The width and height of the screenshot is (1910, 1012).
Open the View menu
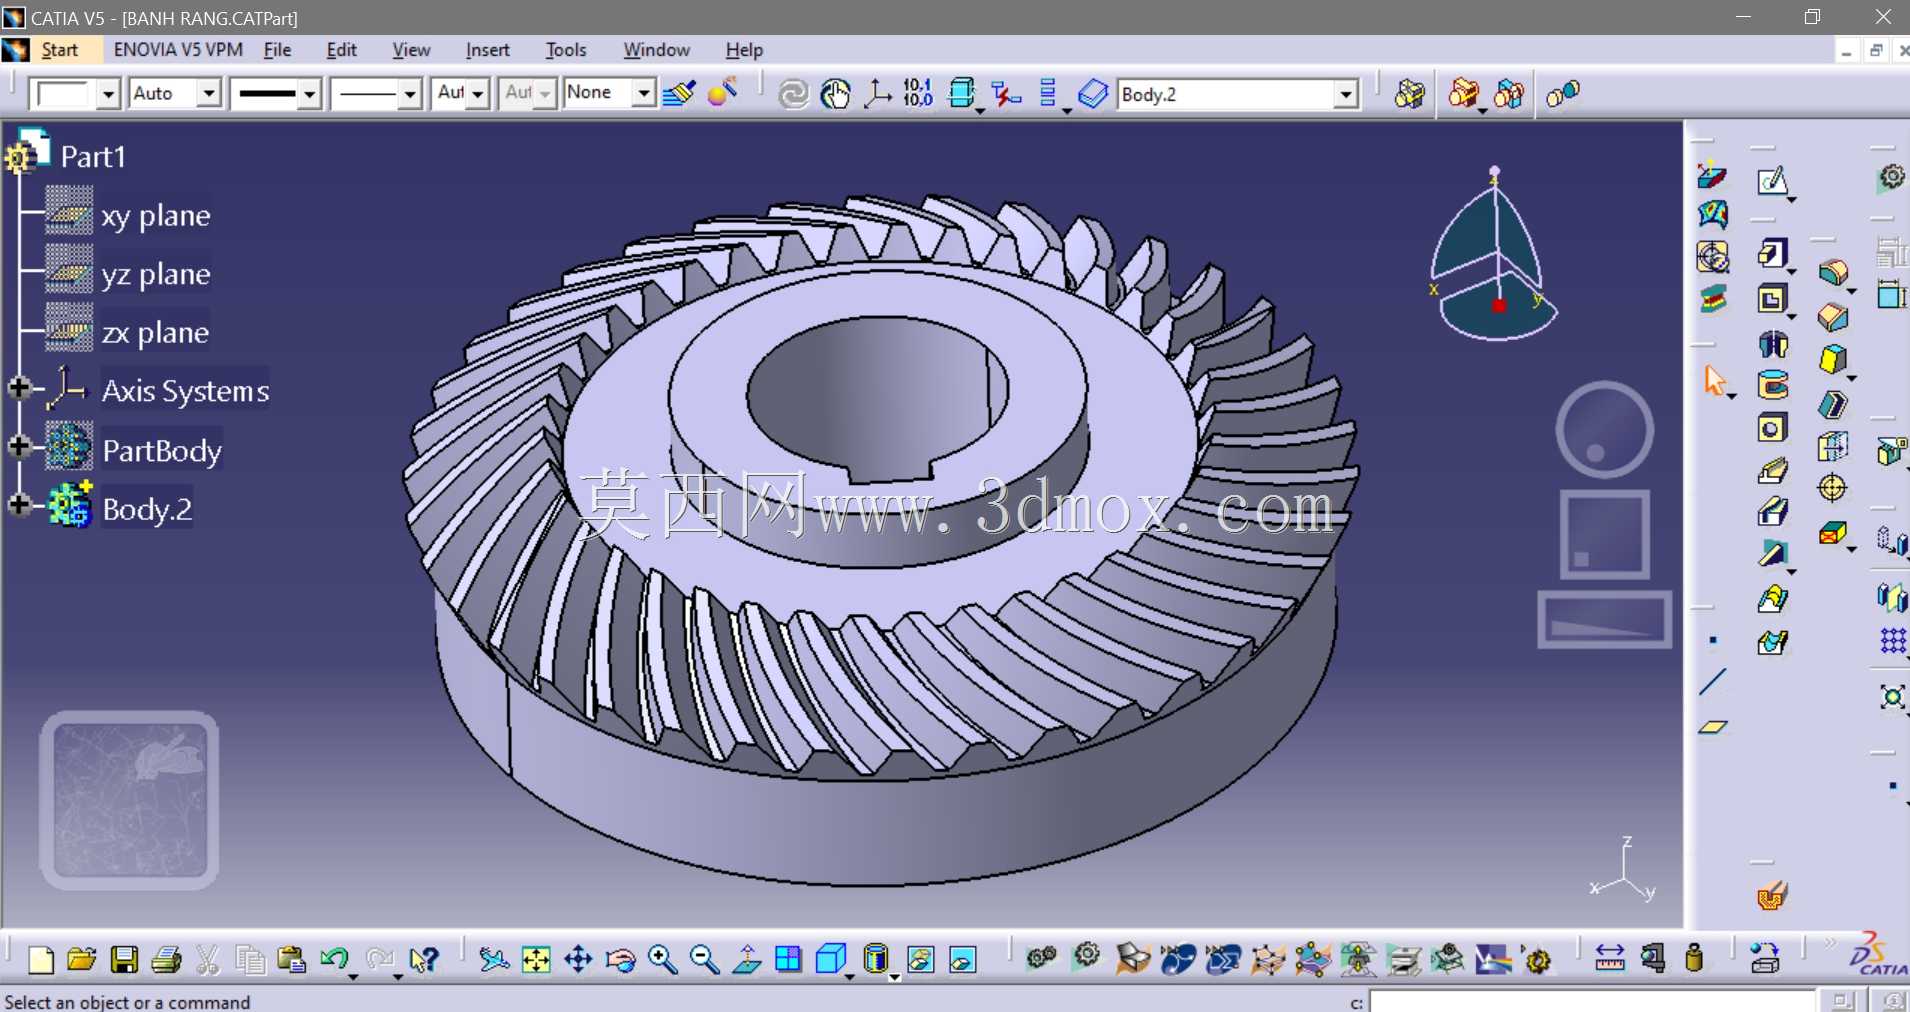point(411,50)
